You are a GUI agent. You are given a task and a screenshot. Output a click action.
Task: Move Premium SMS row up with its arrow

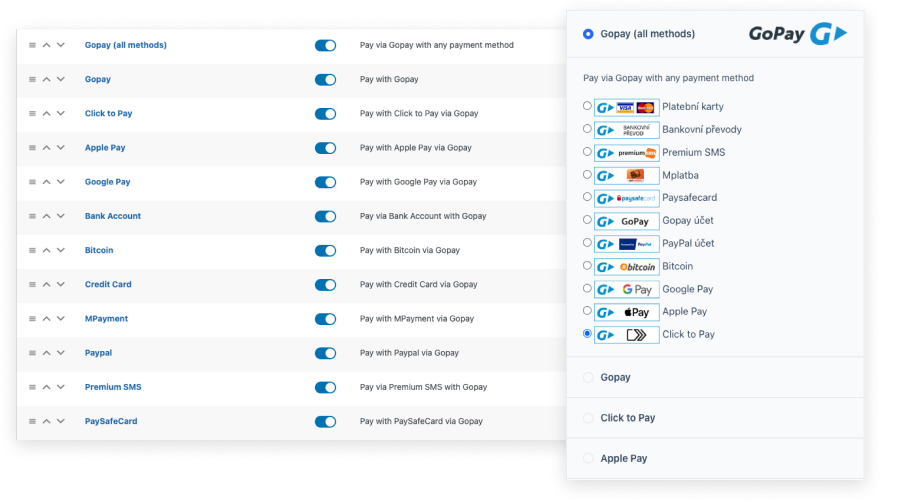(46, 387)
